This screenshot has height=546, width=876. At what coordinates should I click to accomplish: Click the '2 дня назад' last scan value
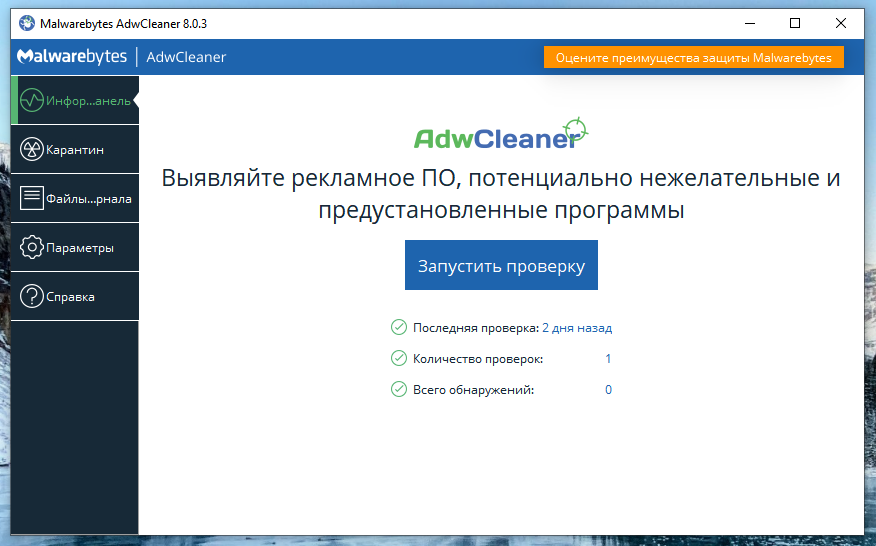click(577, 328)
